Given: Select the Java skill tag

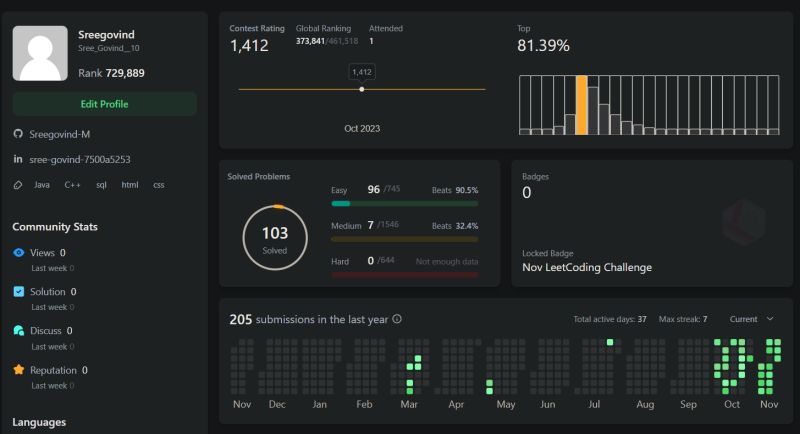Looking at the screenshot, I should (x=42, y=185).
